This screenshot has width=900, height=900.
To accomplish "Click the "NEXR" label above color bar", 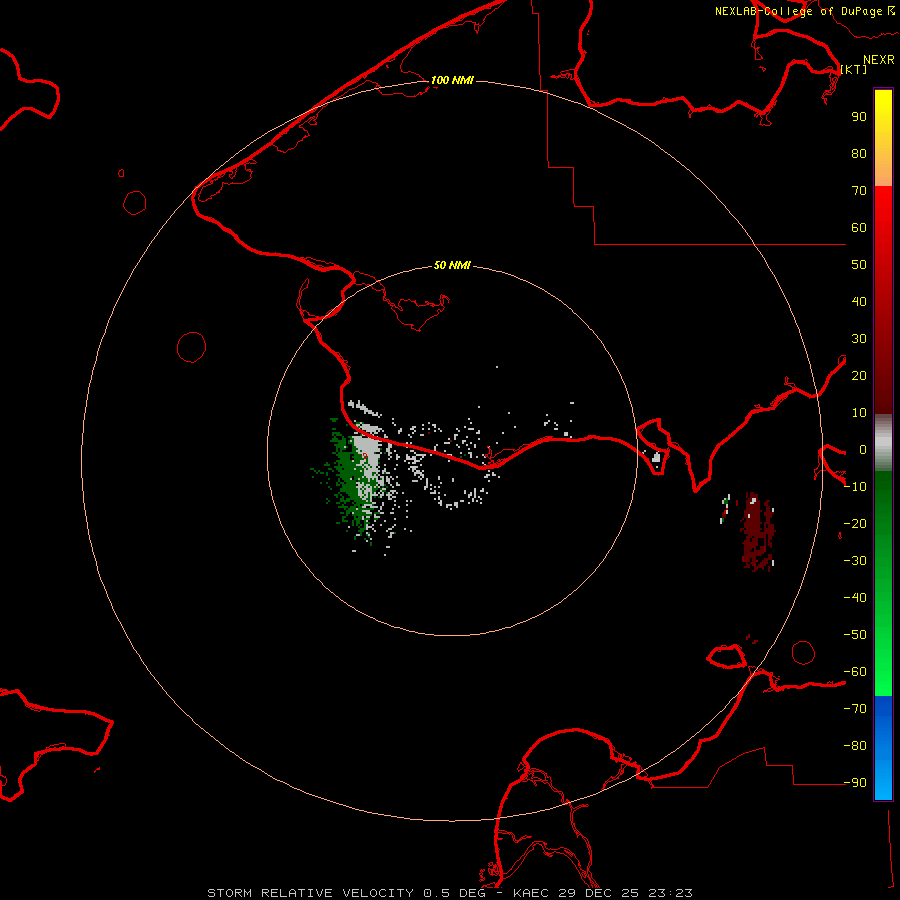I will tap(879, 60).
